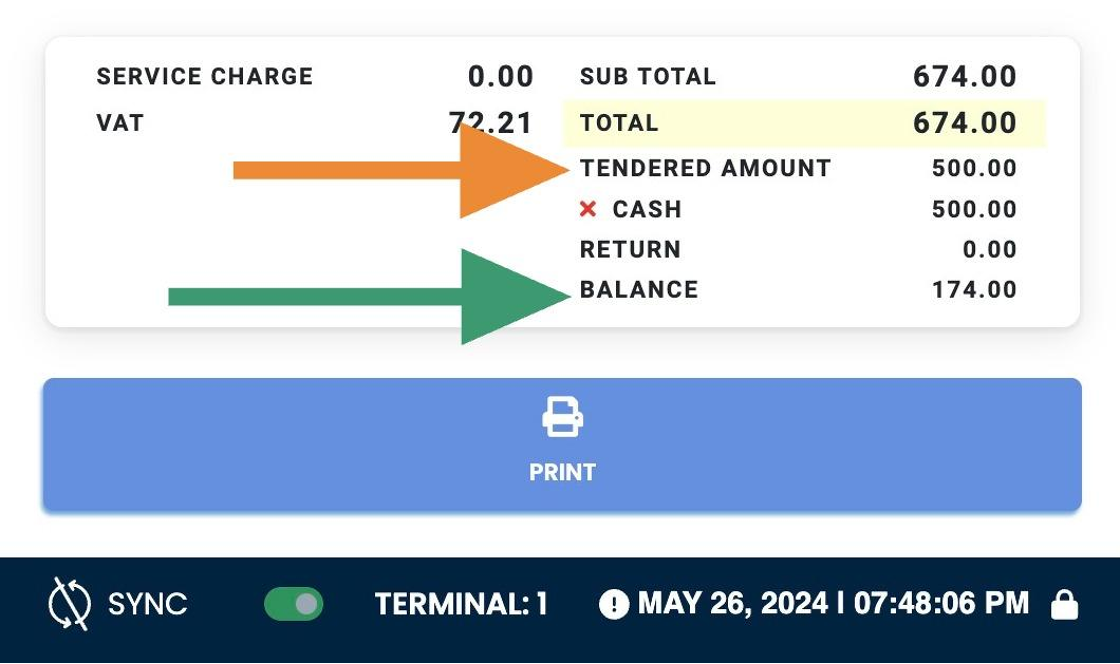
Task: Click the sync arrows icon
Action: [x=69, y=604]
